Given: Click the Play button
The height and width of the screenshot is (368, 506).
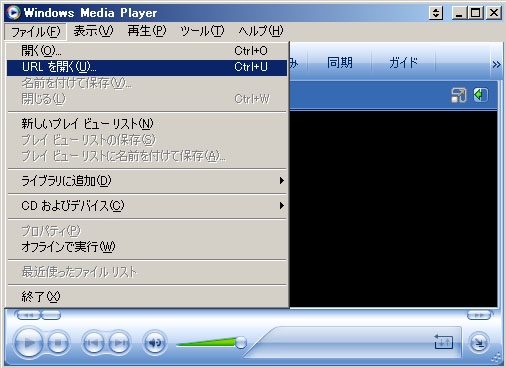Looking at the screenshot, I should (29, 342).
